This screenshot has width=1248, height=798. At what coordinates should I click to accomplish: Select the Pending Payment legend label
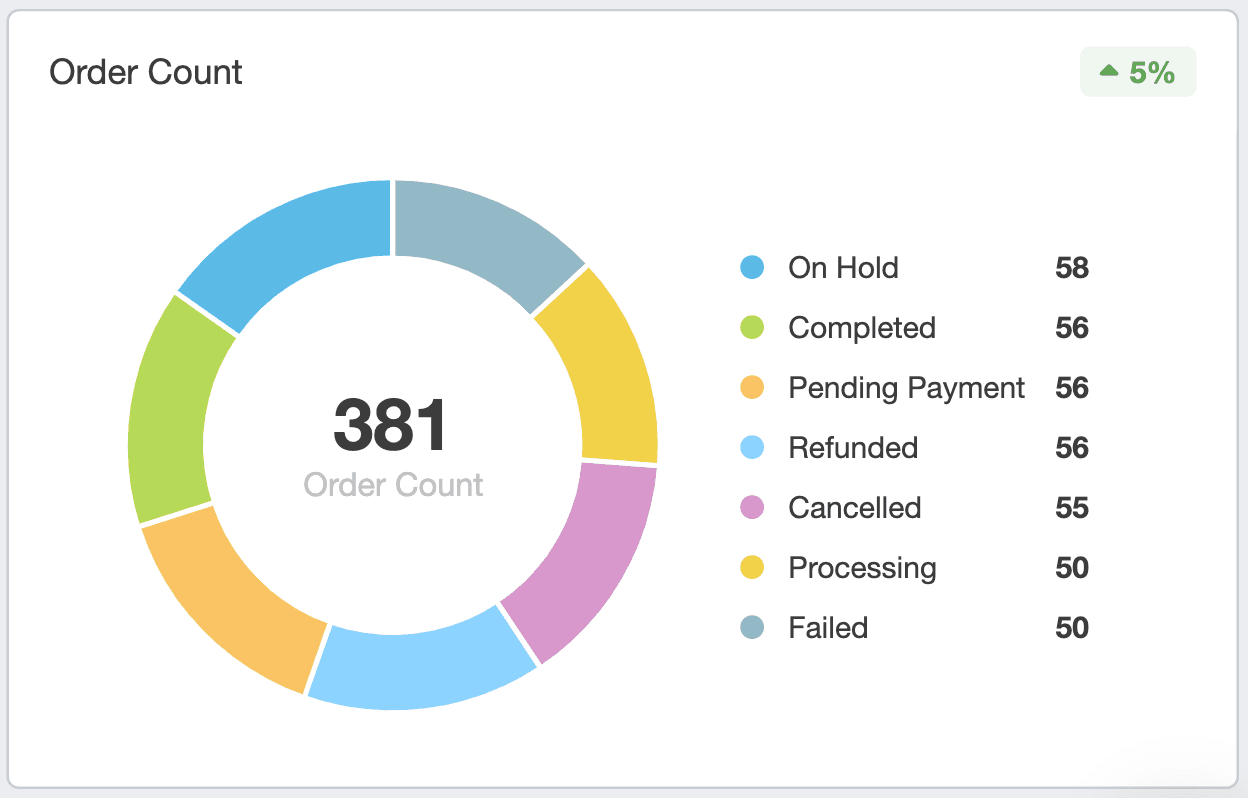tap(906, 388)
